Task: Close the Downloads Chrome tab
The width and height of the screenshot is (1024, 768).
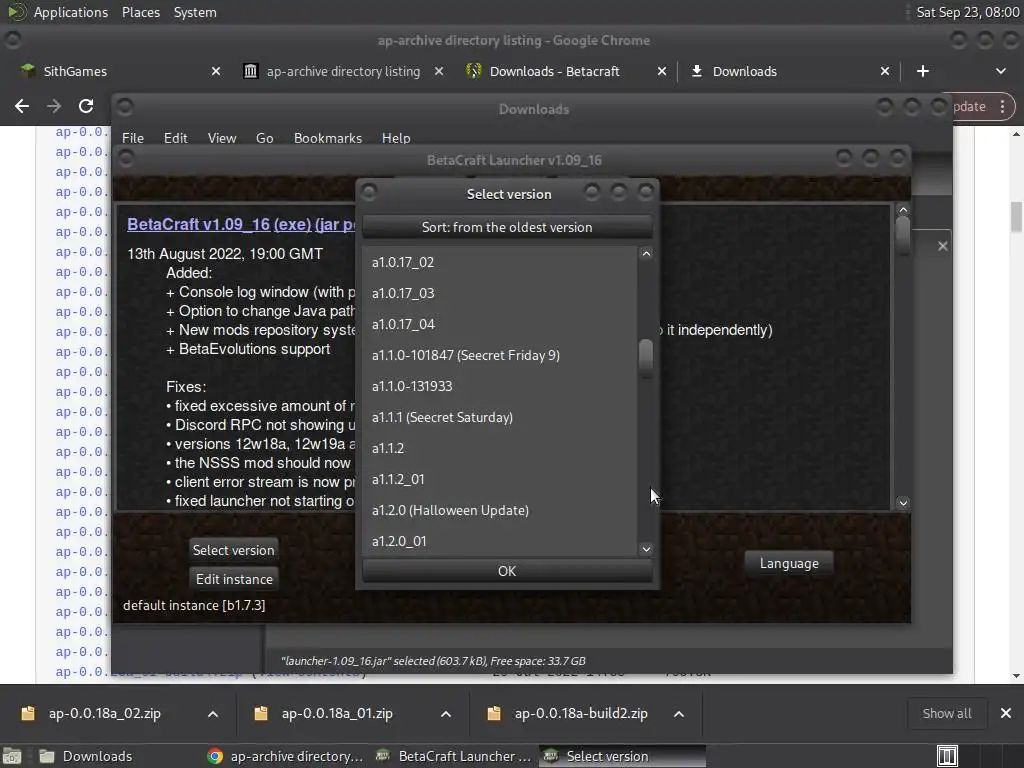Action: [884, 71]
